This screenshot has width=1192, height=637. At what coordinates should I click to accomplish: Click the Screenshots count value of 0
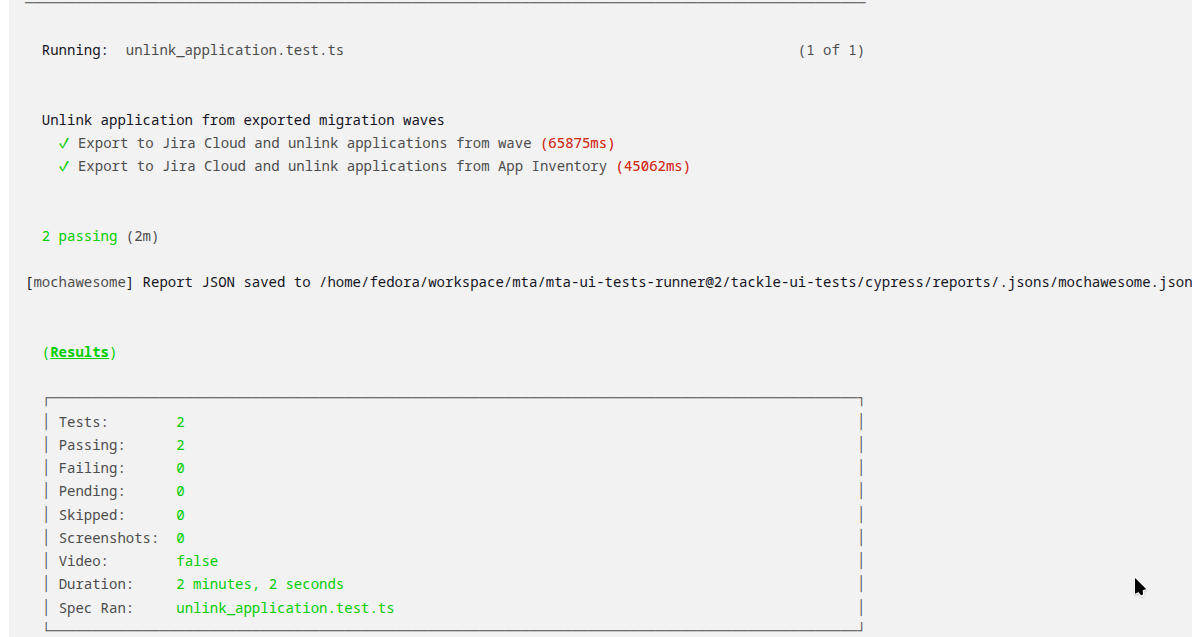coord(181,538)
